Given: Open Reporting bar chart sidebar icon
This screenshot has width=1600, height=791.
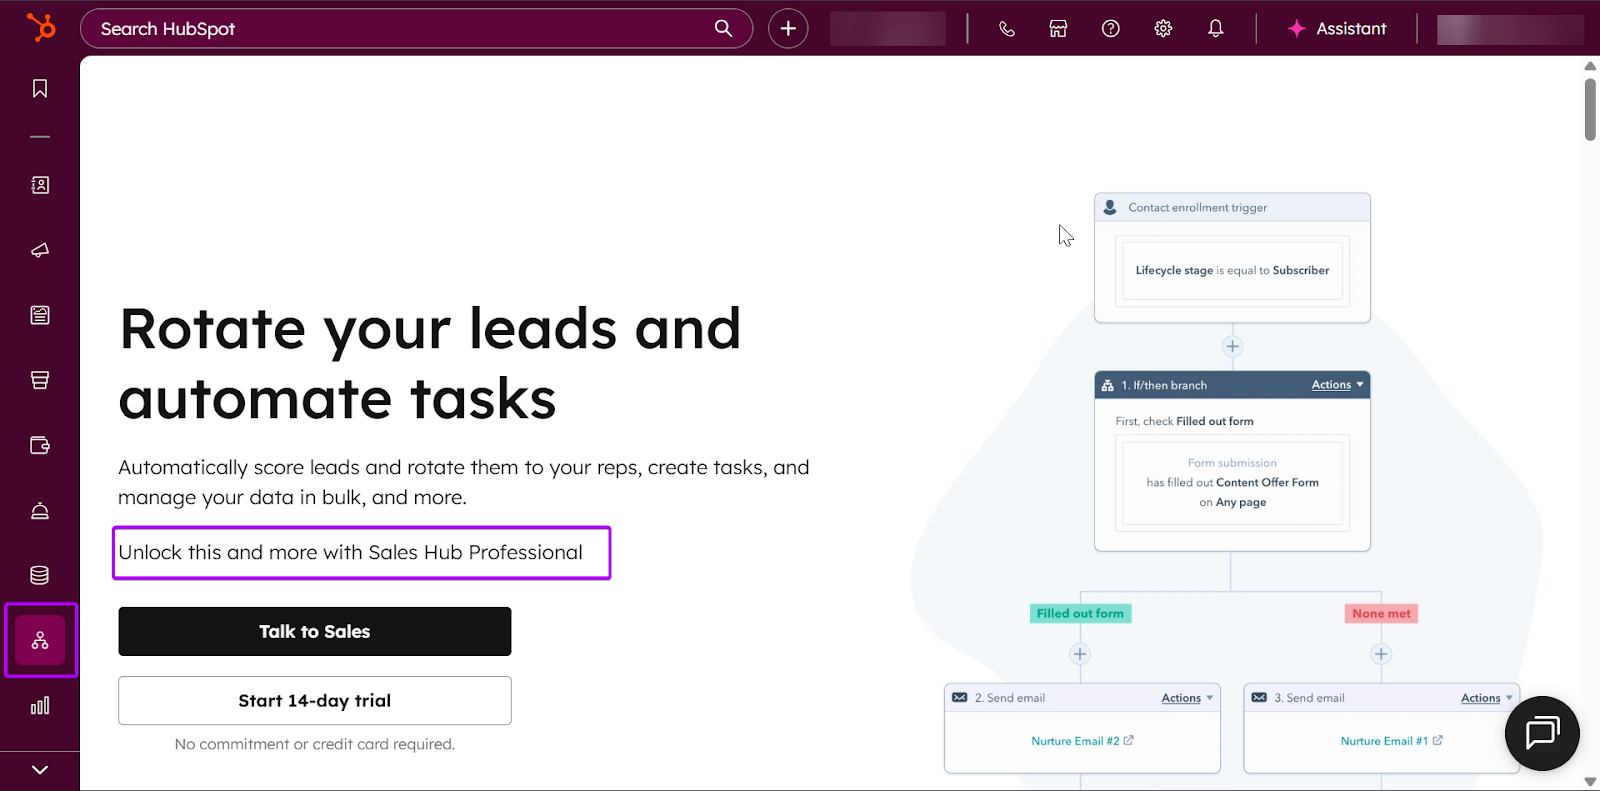Looking at the screenshot, I should coord(40,706).
